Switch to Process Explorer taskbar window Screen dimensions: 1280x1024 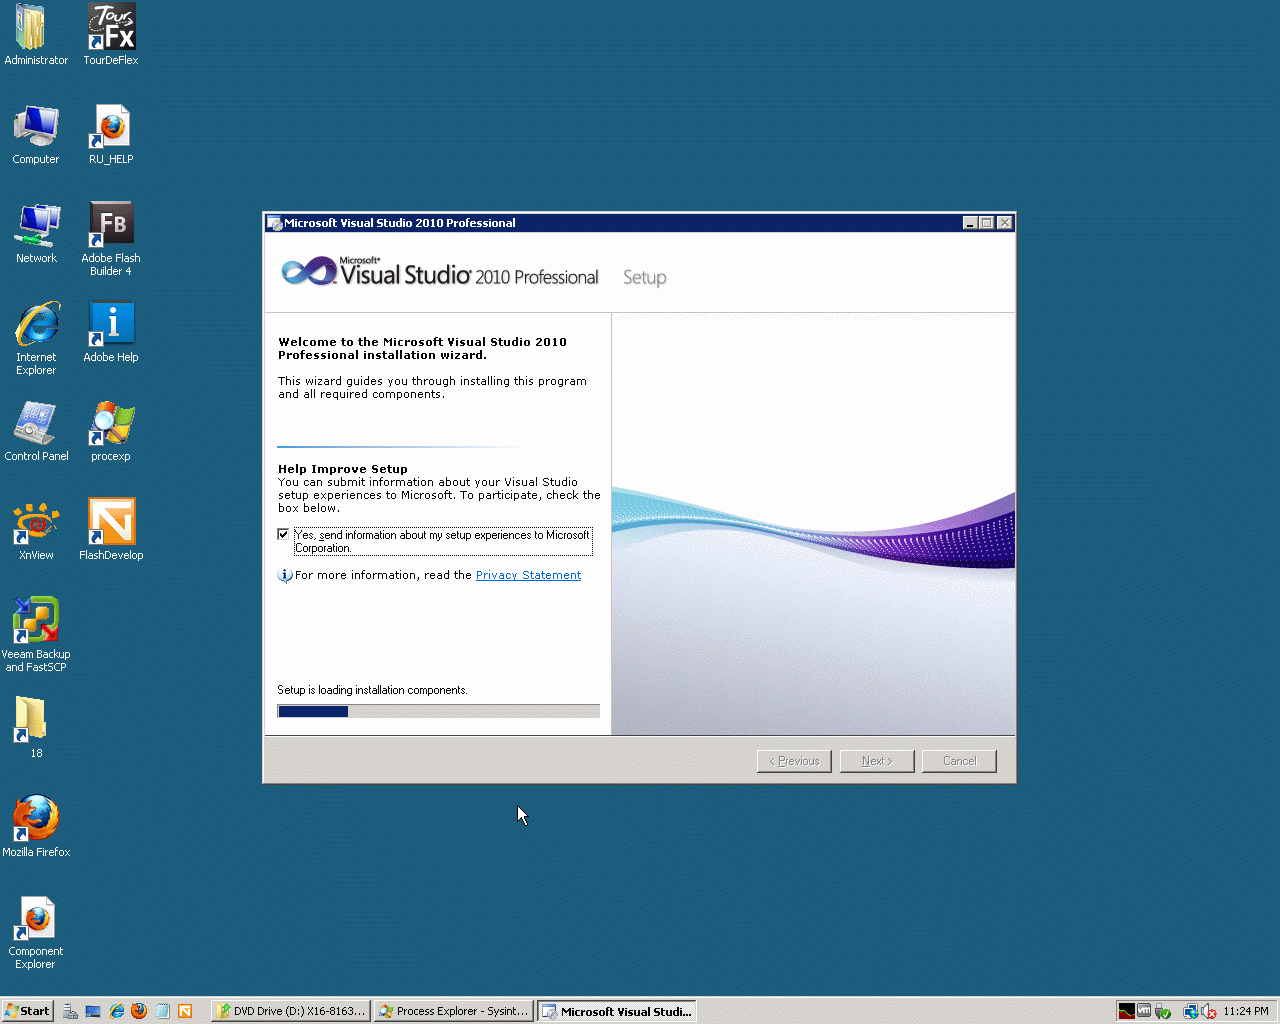(454, 1011)
